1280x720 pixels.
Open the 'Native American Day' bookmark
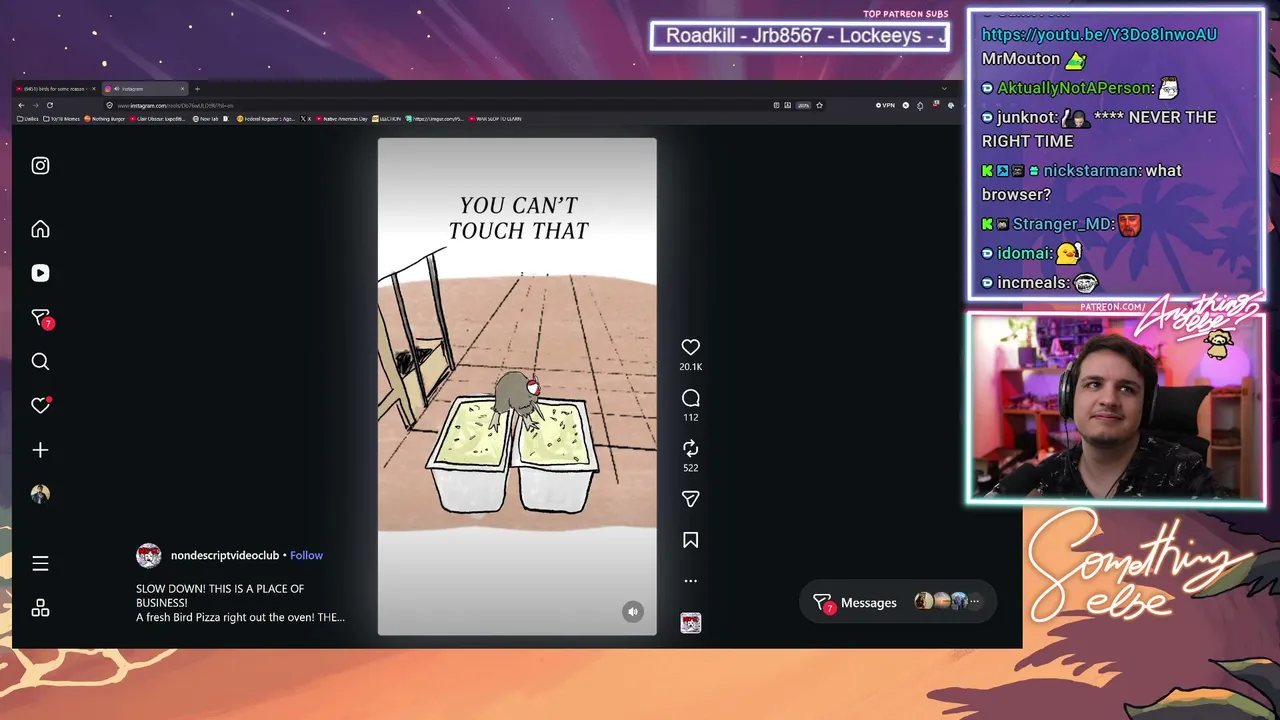click(341, 119)
